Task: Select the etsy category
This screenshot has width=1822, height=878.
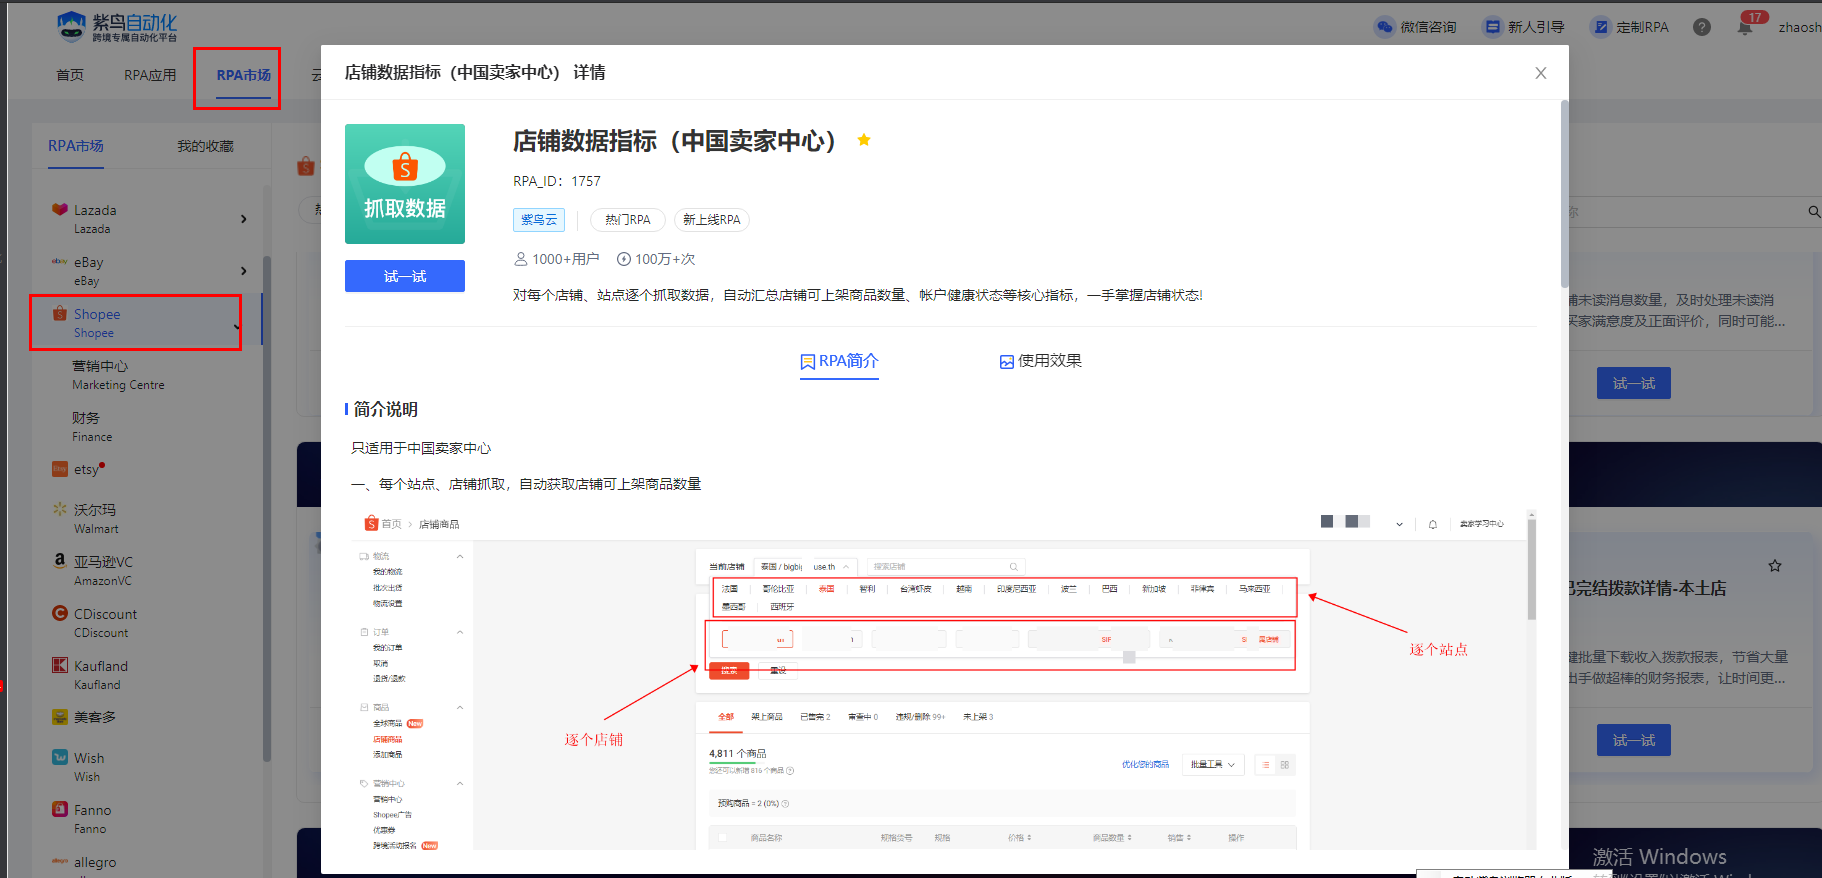Action: (x=86, y=469)
